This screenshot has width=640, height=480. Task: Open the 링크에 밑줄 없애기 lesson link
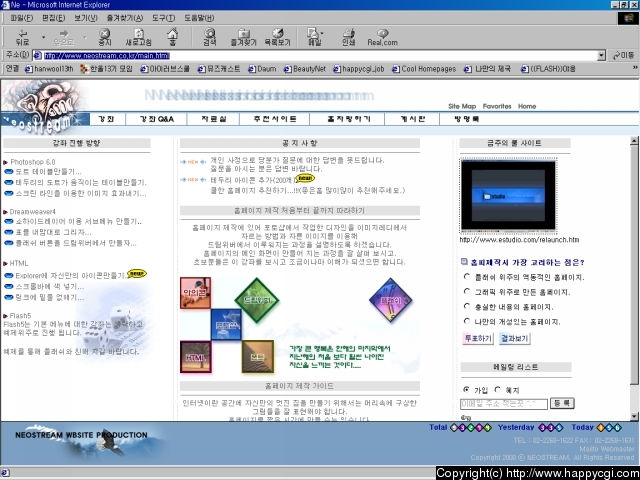point(50,297)
